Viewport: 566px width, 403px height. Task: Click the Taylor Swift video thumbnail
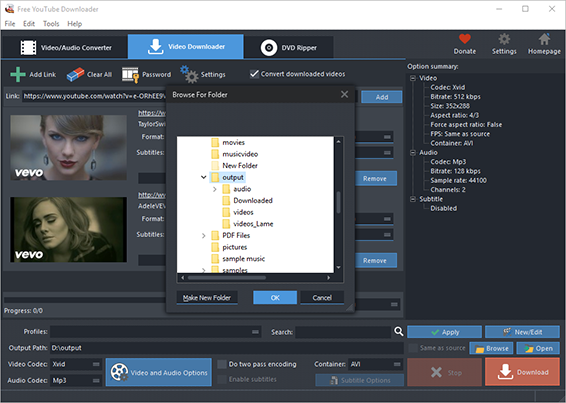coord(69,147)
